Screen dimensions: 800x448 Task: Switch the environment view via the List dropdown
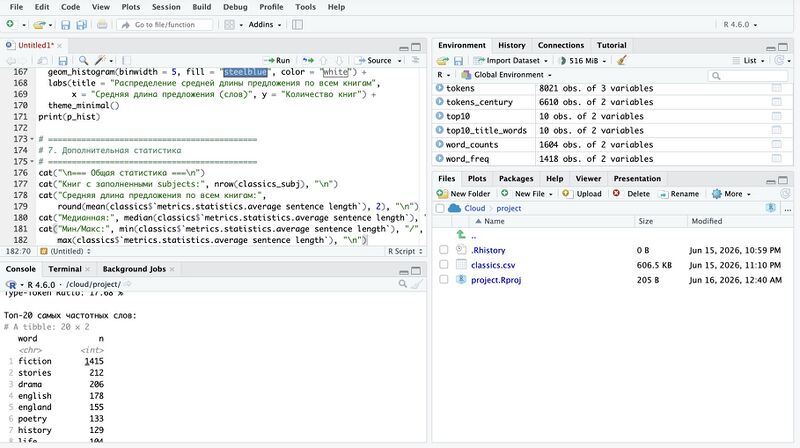(749, 61)
